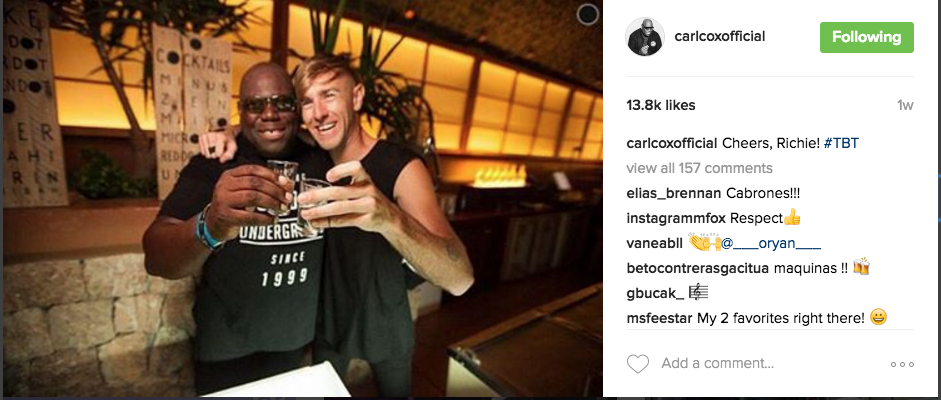Click the main post photo
This screenshot has height=400, width=941.
[x=302, y=199]
